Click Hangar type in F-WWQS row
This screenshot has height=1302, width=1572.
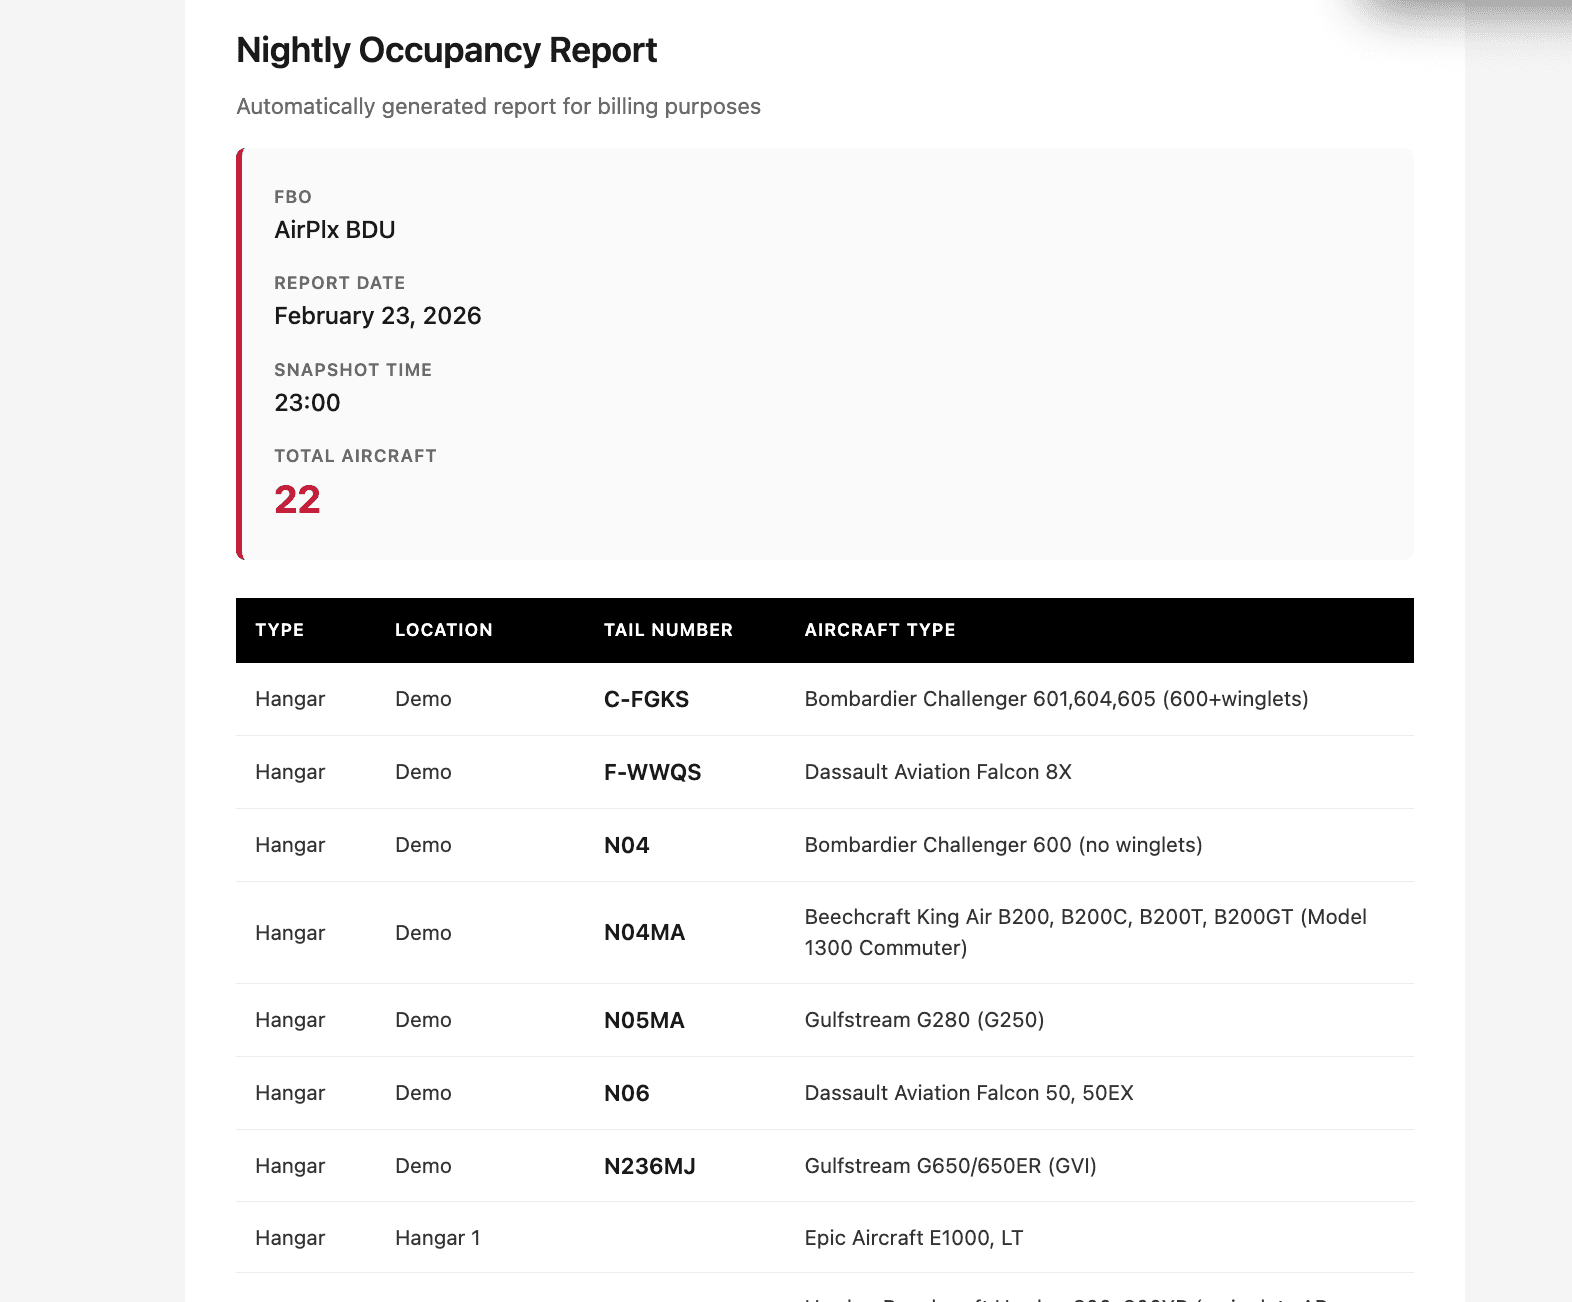coord(290,772)
